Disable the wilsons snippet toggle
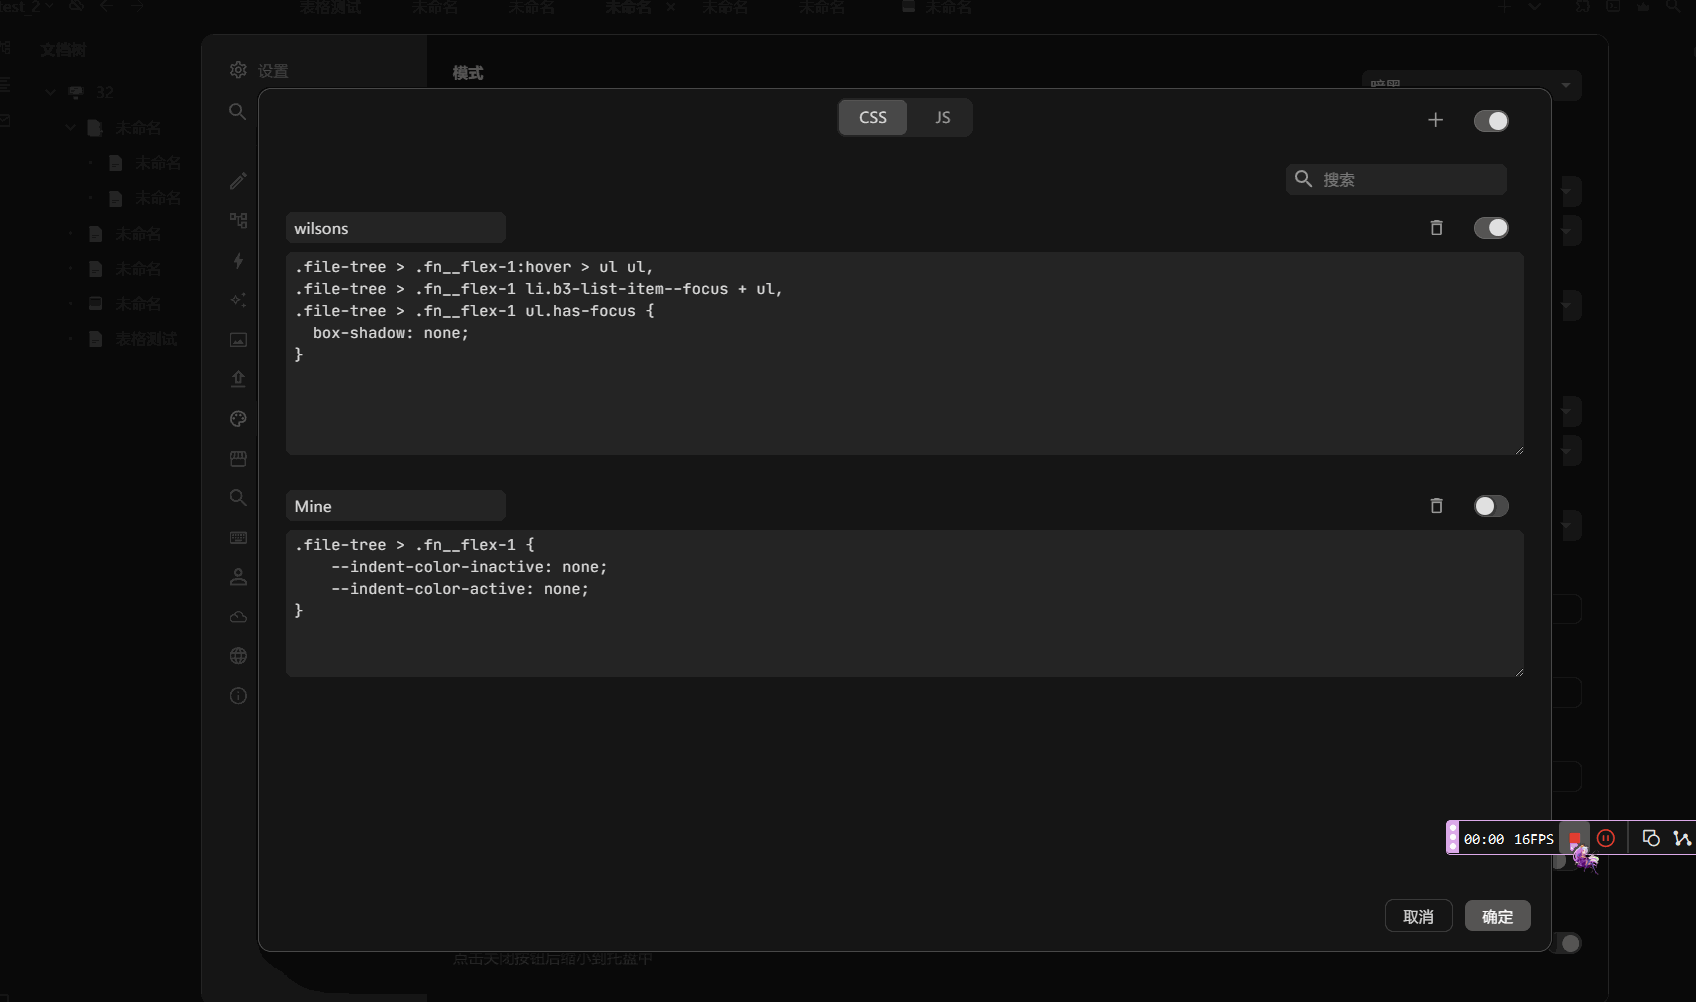Viewport: 1696px width, 1002px height. pyautogui.click(x=1491, y=228)
